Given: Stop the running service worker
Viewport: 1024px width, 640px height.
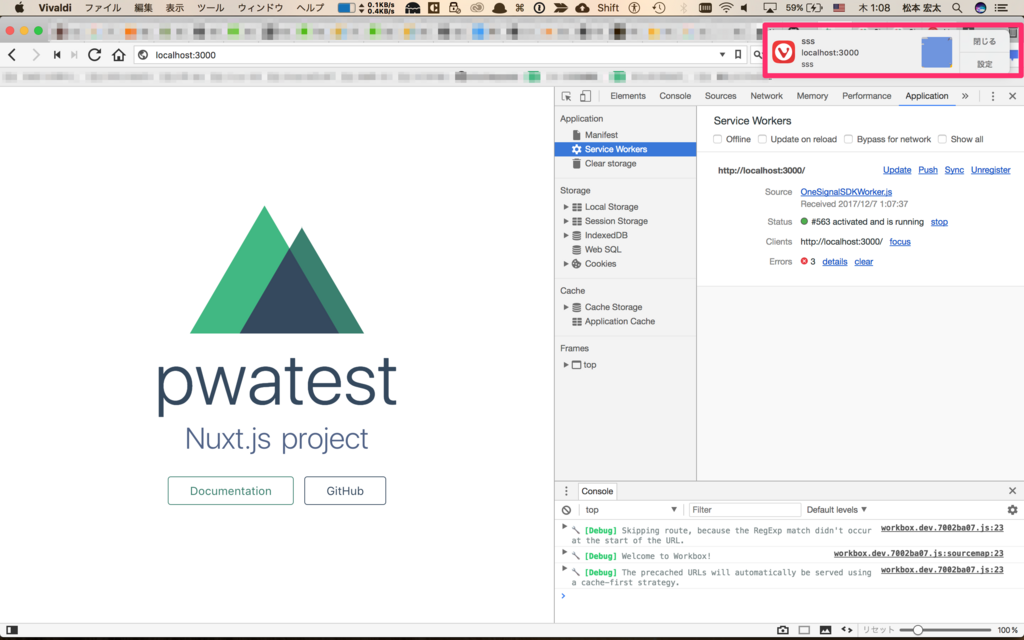Looking at the screenshot, I should point(939,222).
